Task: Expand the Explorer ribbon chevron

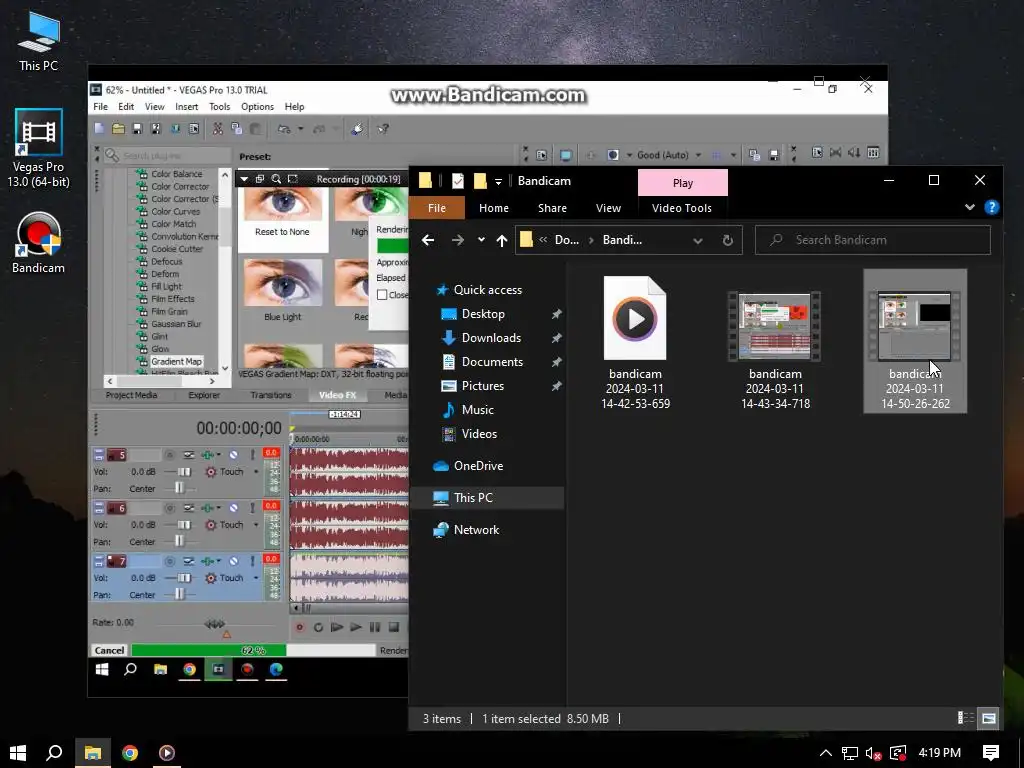Action: [970, 207]
